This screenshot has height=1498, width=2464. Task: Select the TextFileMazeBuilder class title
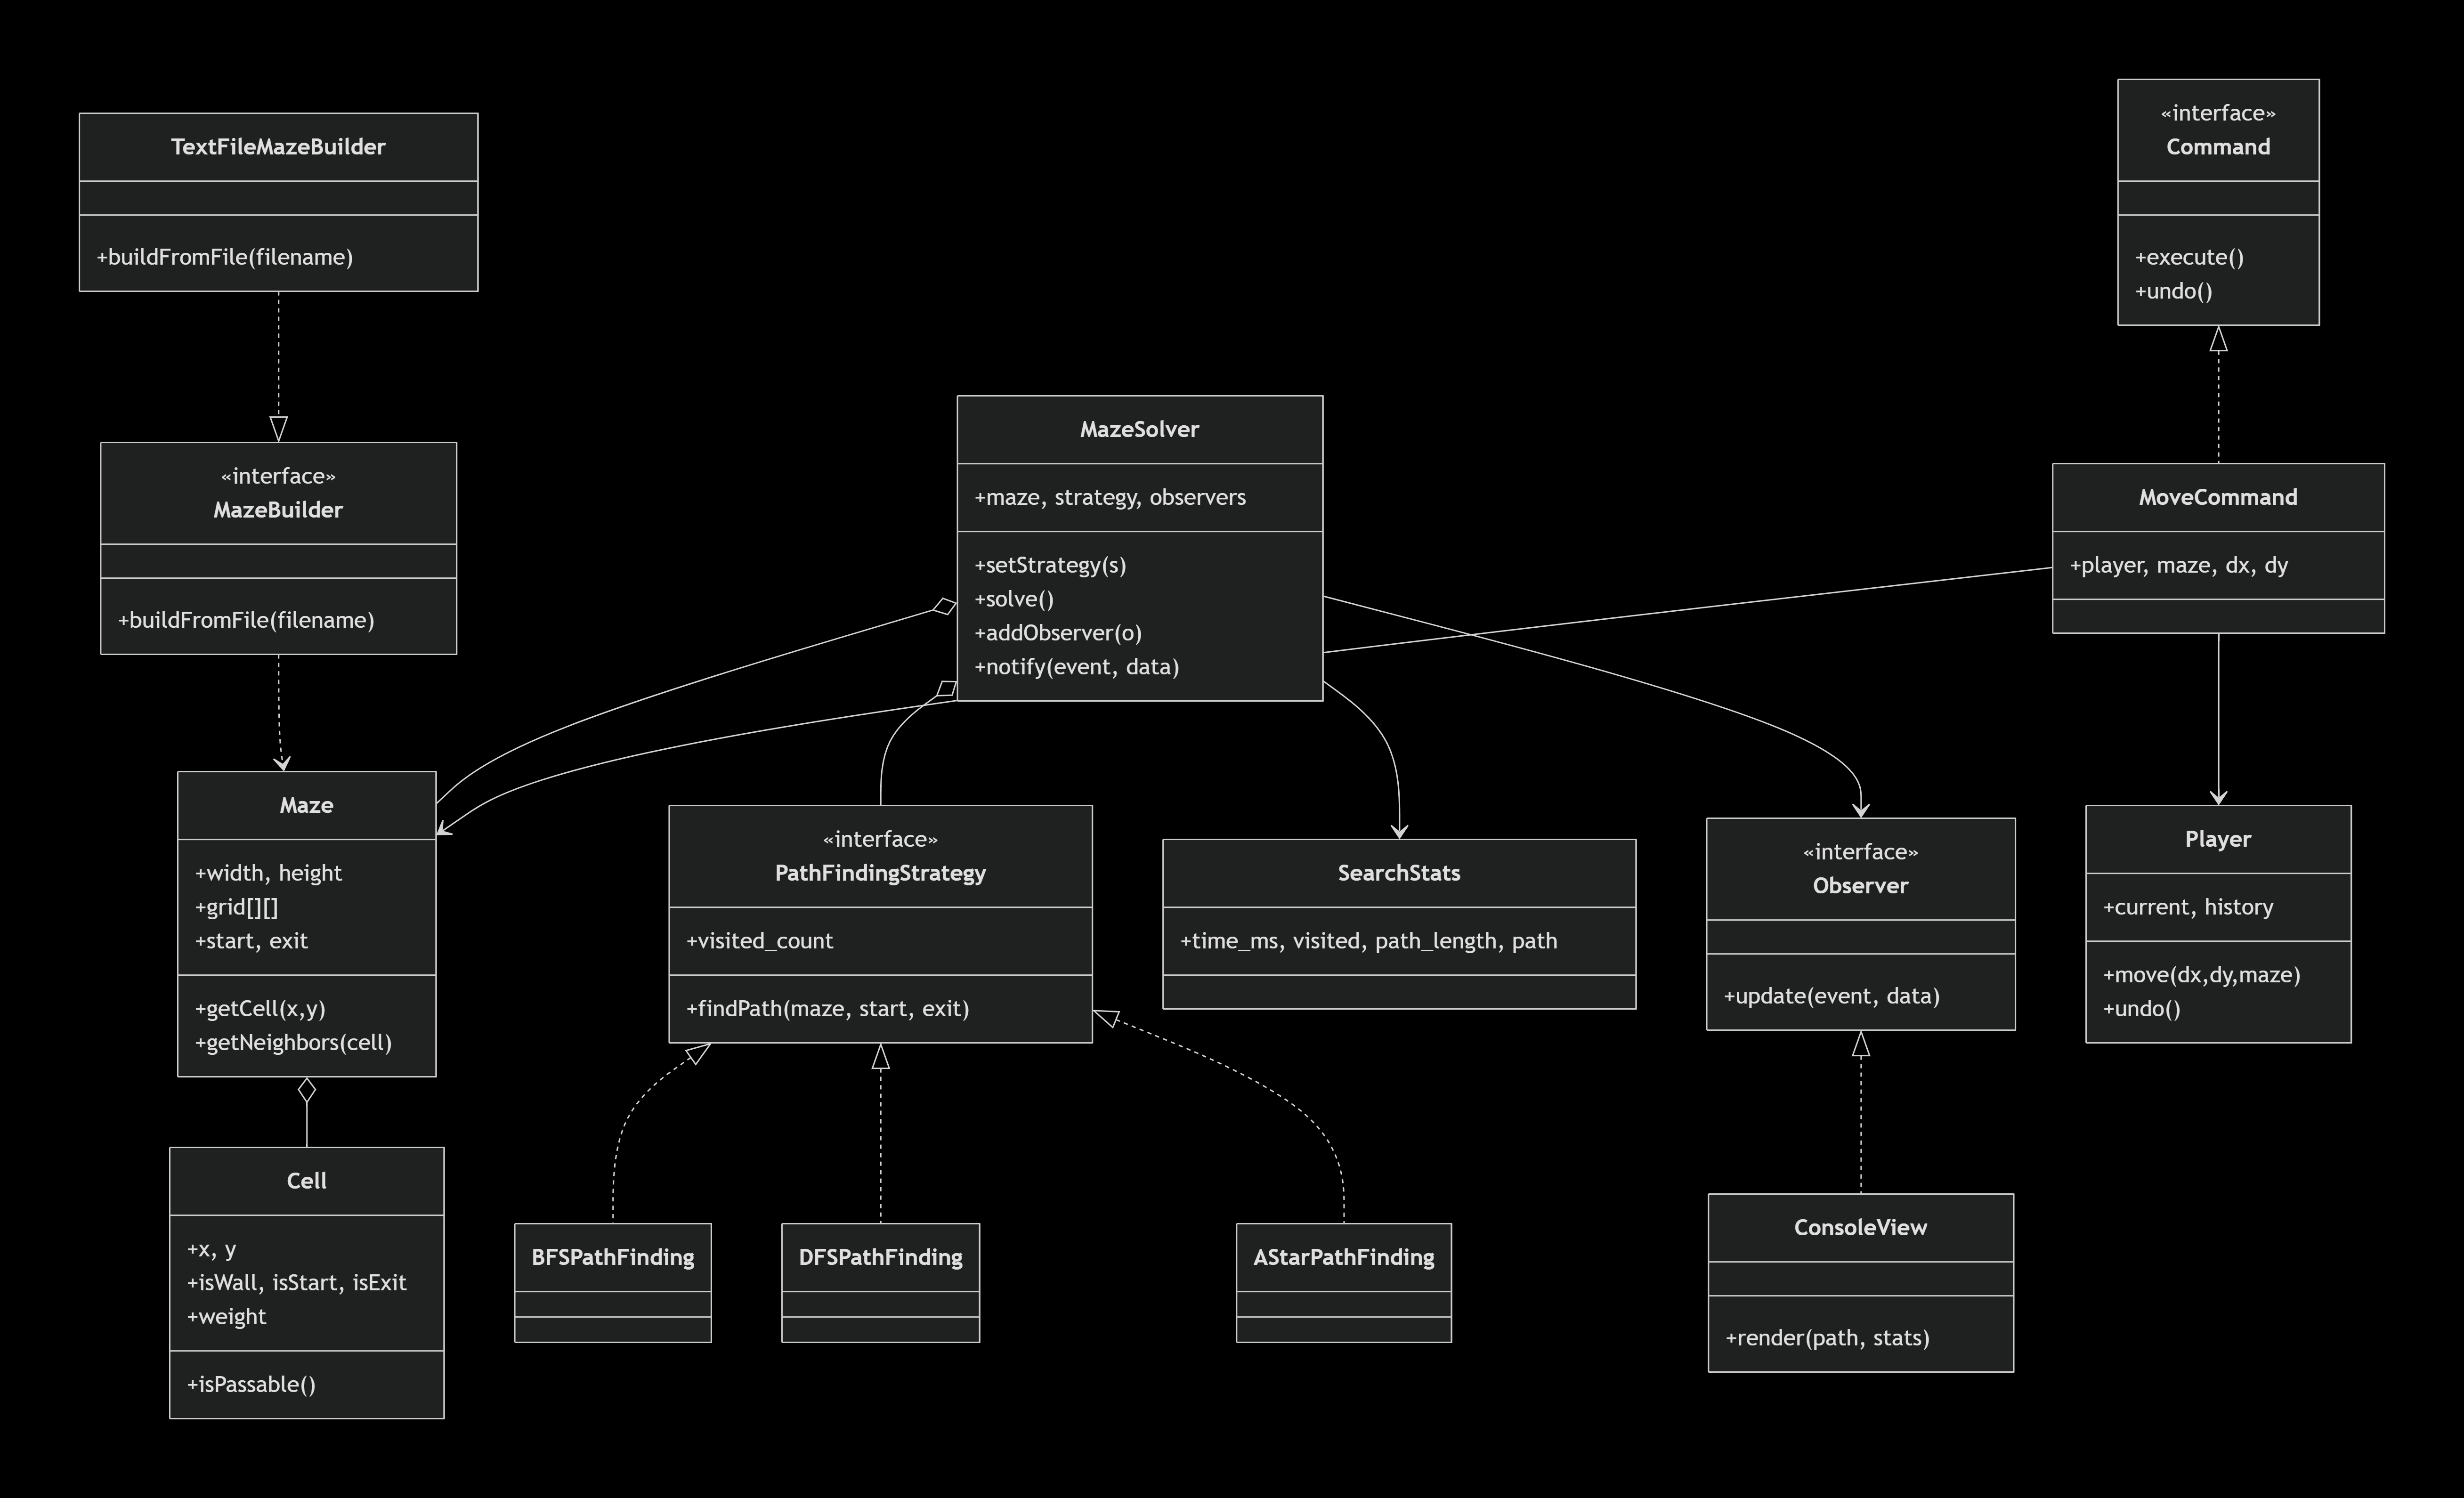tap(278, 147)
